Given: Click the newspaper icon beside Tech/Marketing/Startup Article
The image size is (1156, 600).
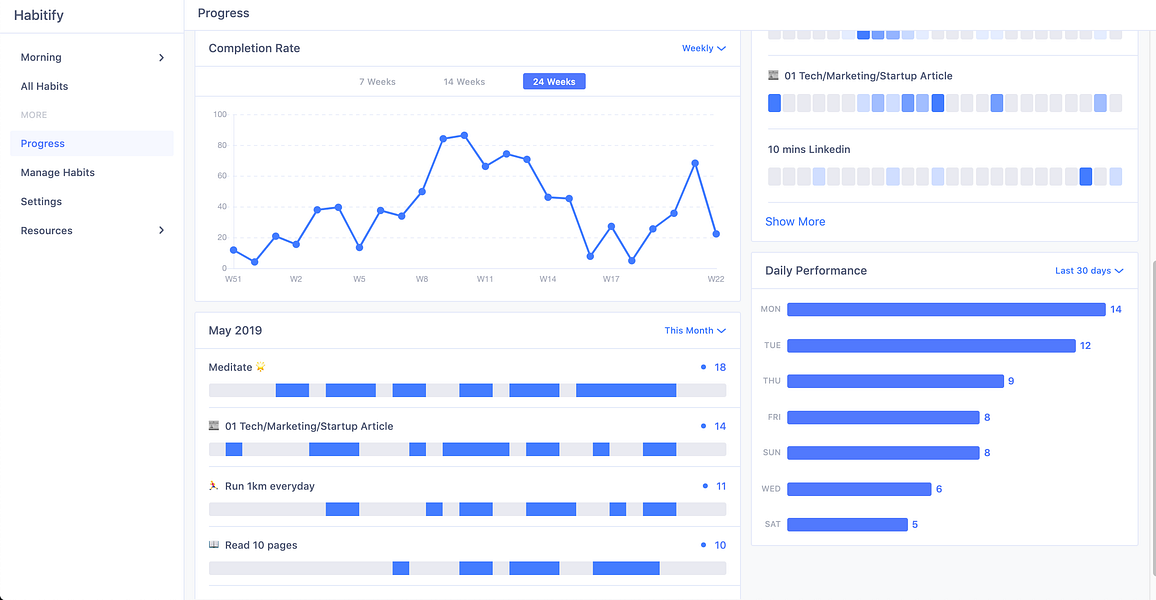Looking at the screenshot, I should pos(213,426).
